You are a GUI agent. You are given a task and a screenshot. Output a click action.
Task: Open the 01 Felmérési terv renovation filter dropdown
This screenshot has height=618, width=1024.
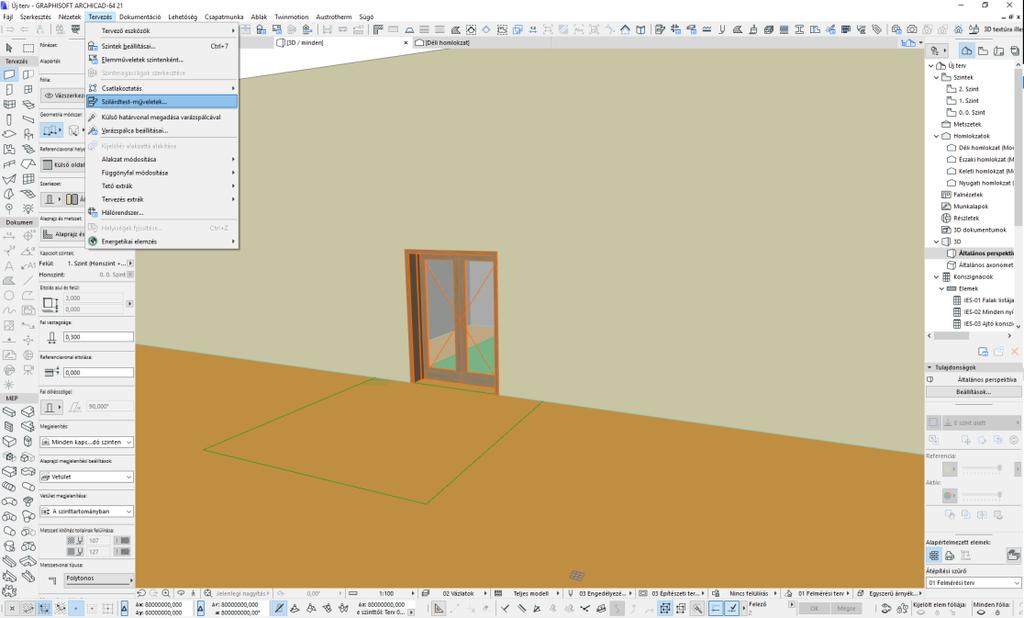click(x=974, y=582)
